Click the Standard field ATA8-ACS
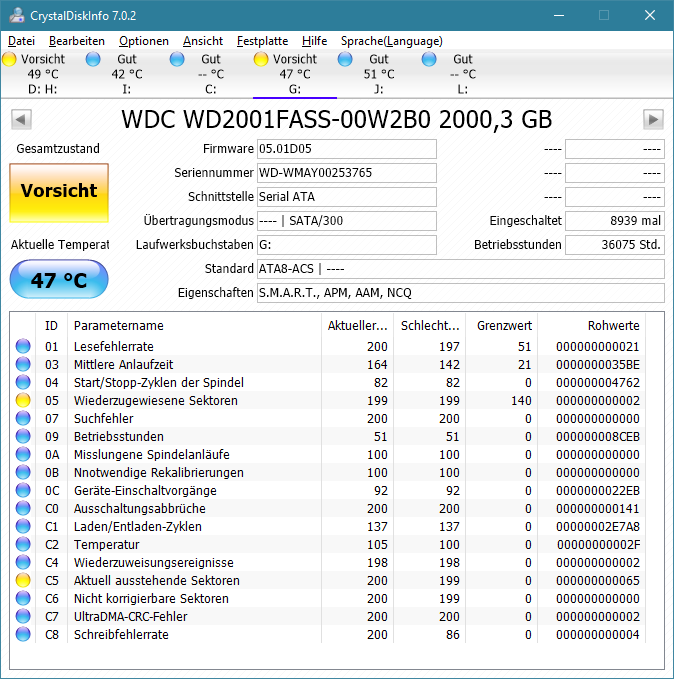674x679 pixels. [x=460, y=269]
